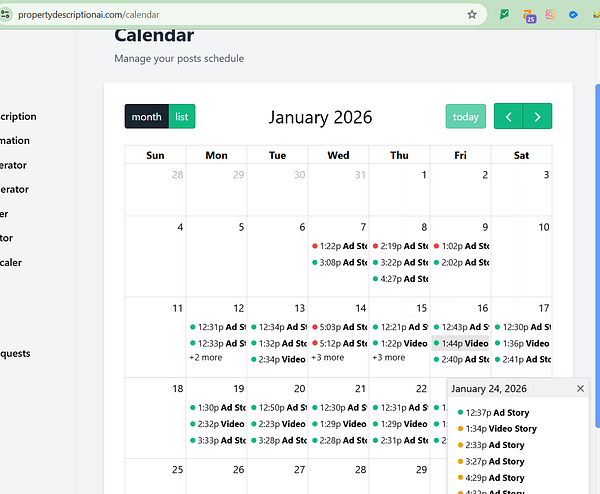Open 2:31p event on January 22
The height and width of the screenshot is (494, 600).
click(x=399, y=441)
